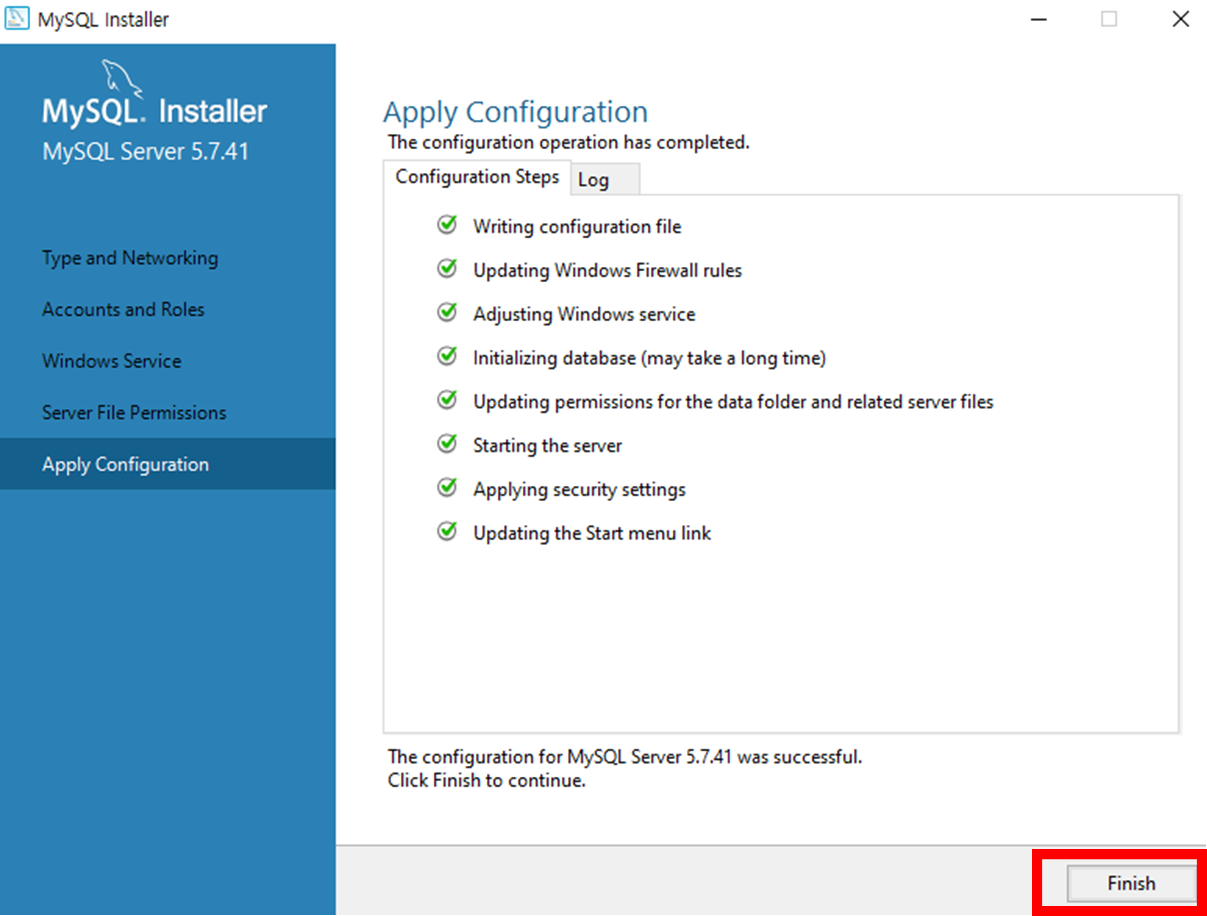Viewport: 1207px width, 916px height.
Task: Select Apply Configuration in sidebar
Action: (168, 464)
